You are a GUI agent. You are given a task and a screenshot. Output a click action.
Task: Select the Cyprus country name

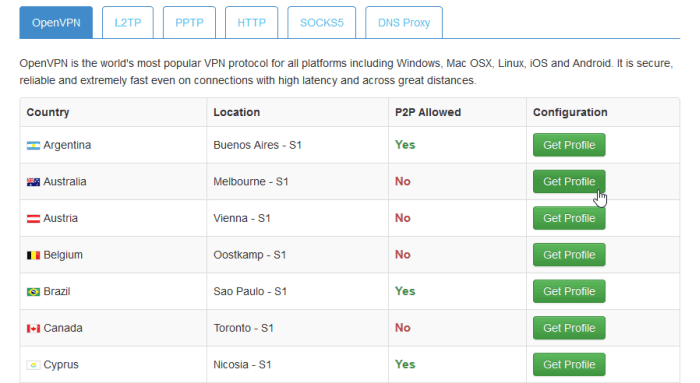(61, 365)
